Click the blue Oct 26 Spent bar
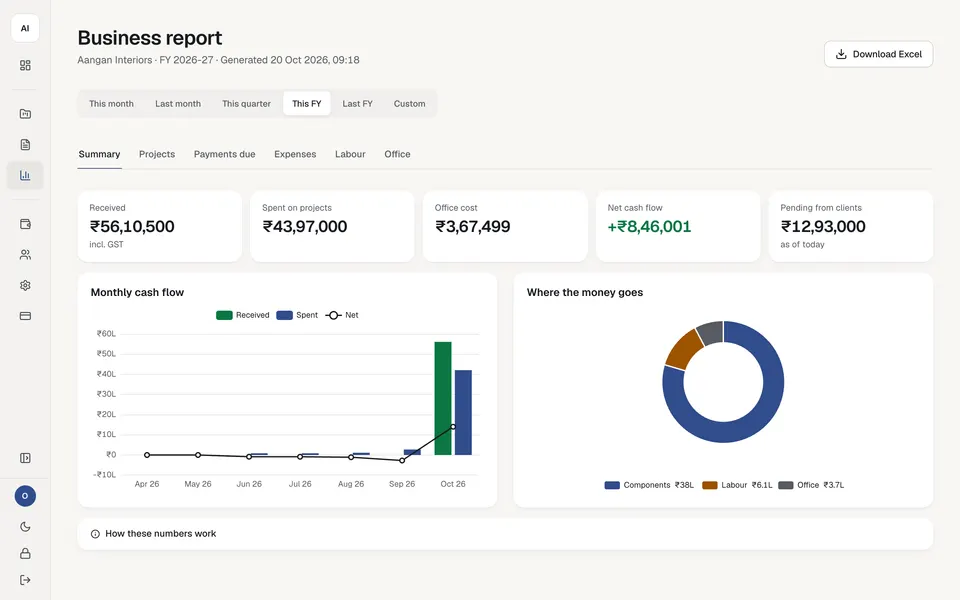960x600 pixels. [463, 412]
